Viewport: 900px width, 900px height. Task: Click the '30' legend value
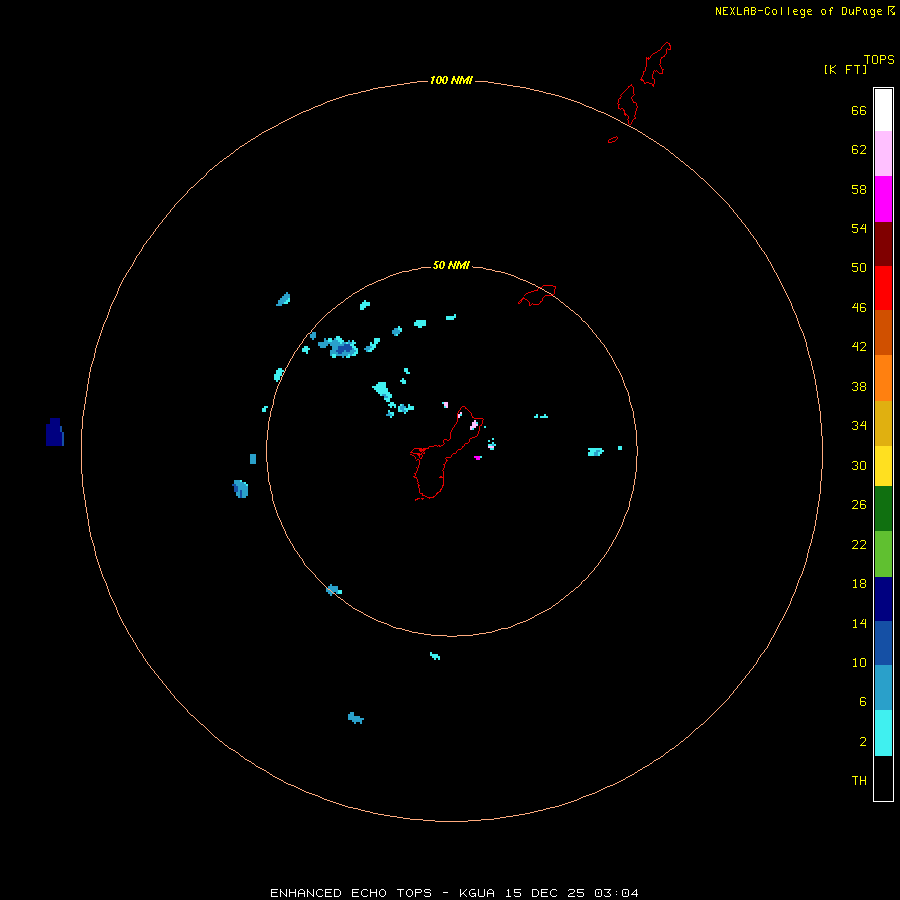pos(859,465)
